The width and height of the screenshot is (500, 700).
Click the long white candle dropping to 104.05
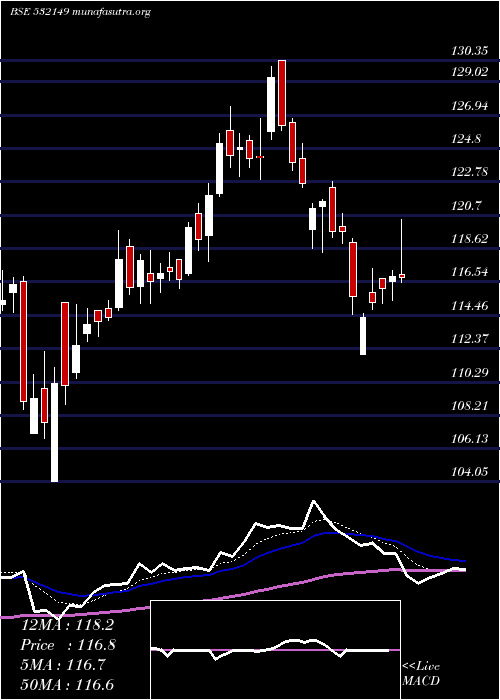pyautogui.click(x=54, y=425)
